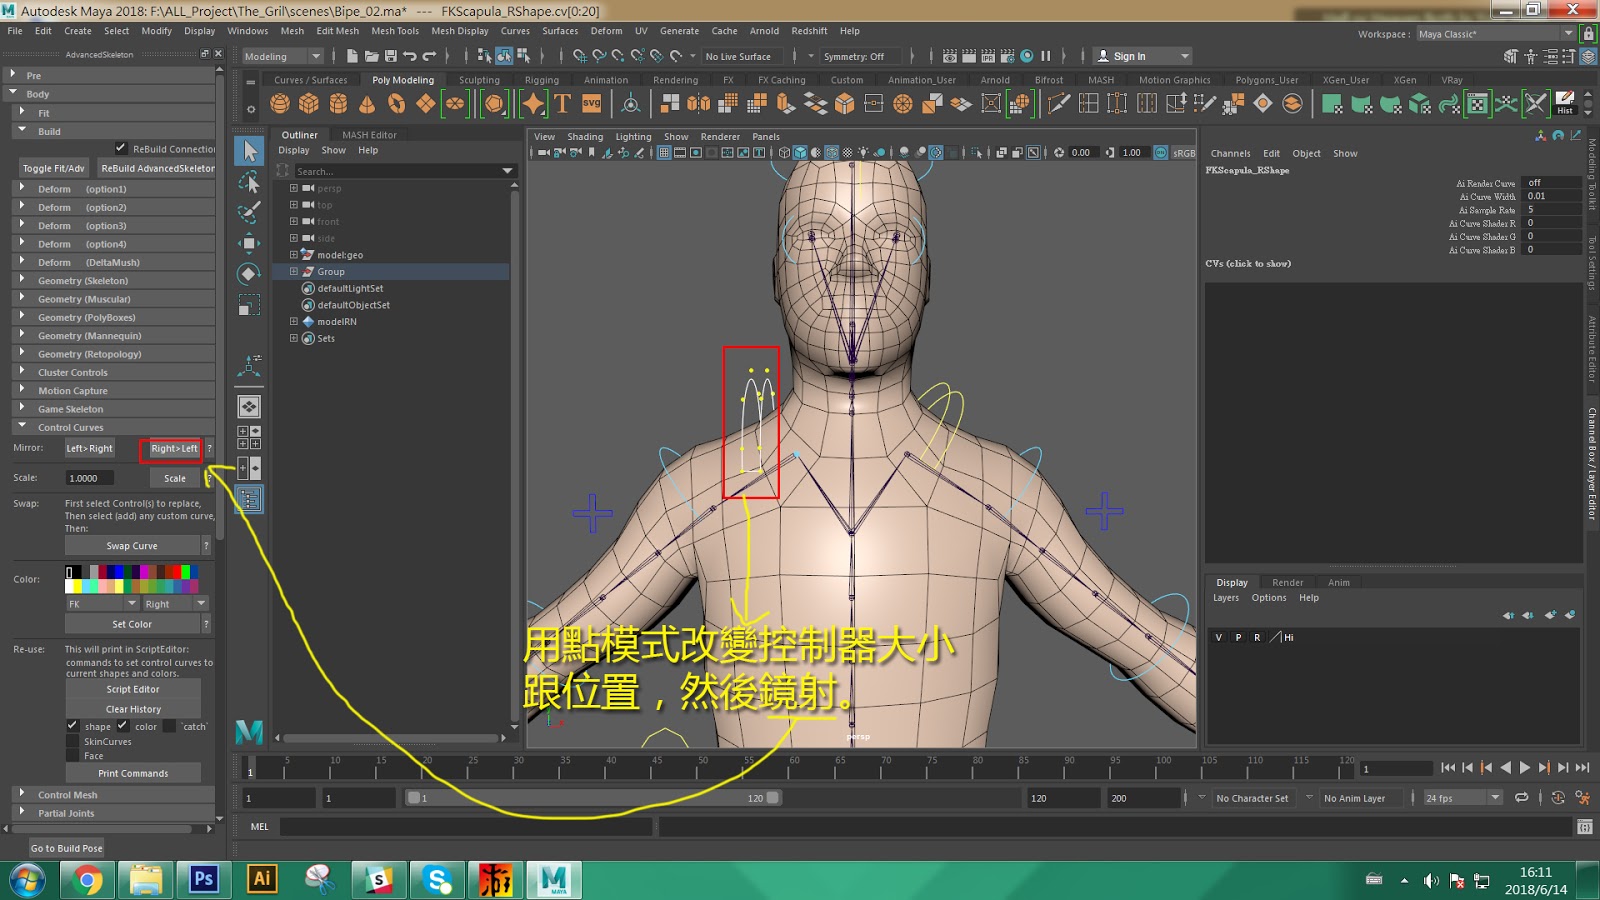
Task: Click the Right>Left mirror button
Action: pyautogui.click(x=174, y=449)
